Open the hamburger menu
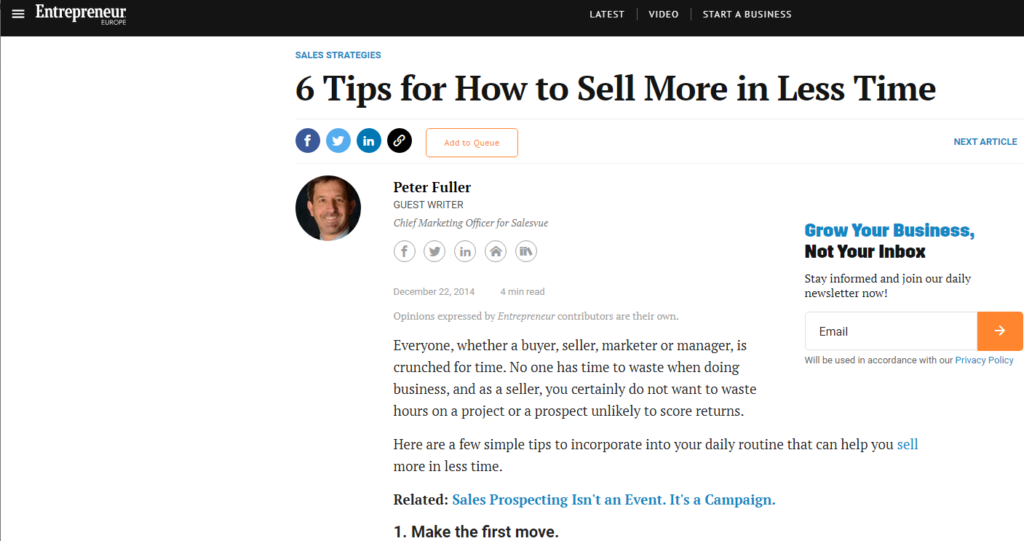Viewport: 1024px width, 541px height. (x=18, y=14)
